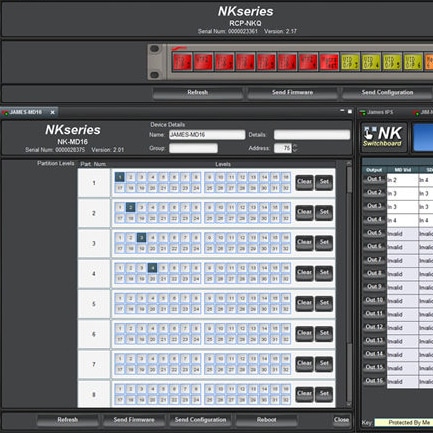
Task: Click the Group input field
Action: 193,148
